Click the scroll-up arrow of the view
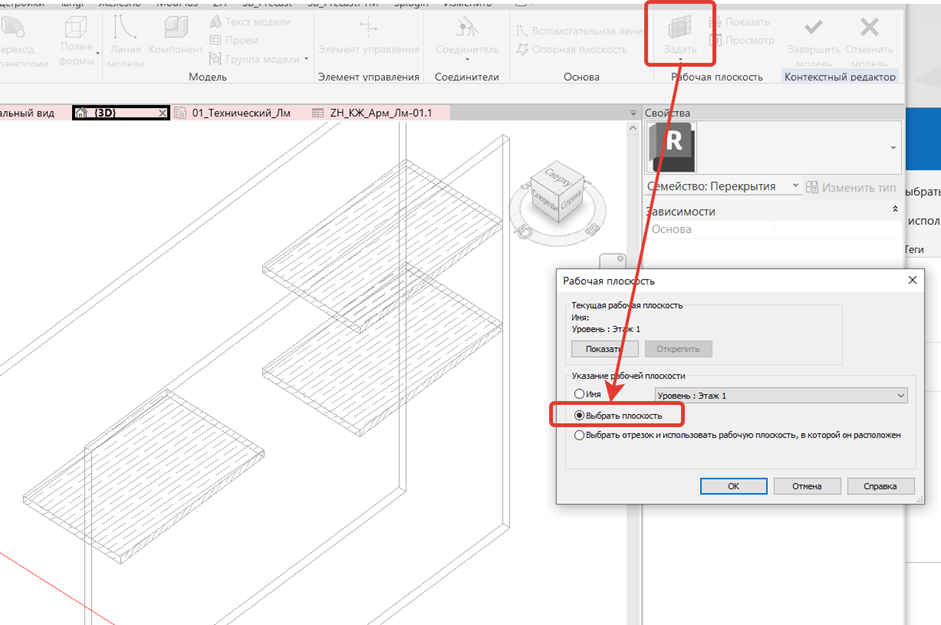Screen dimensions: 941x625 [x=633, y=128]
